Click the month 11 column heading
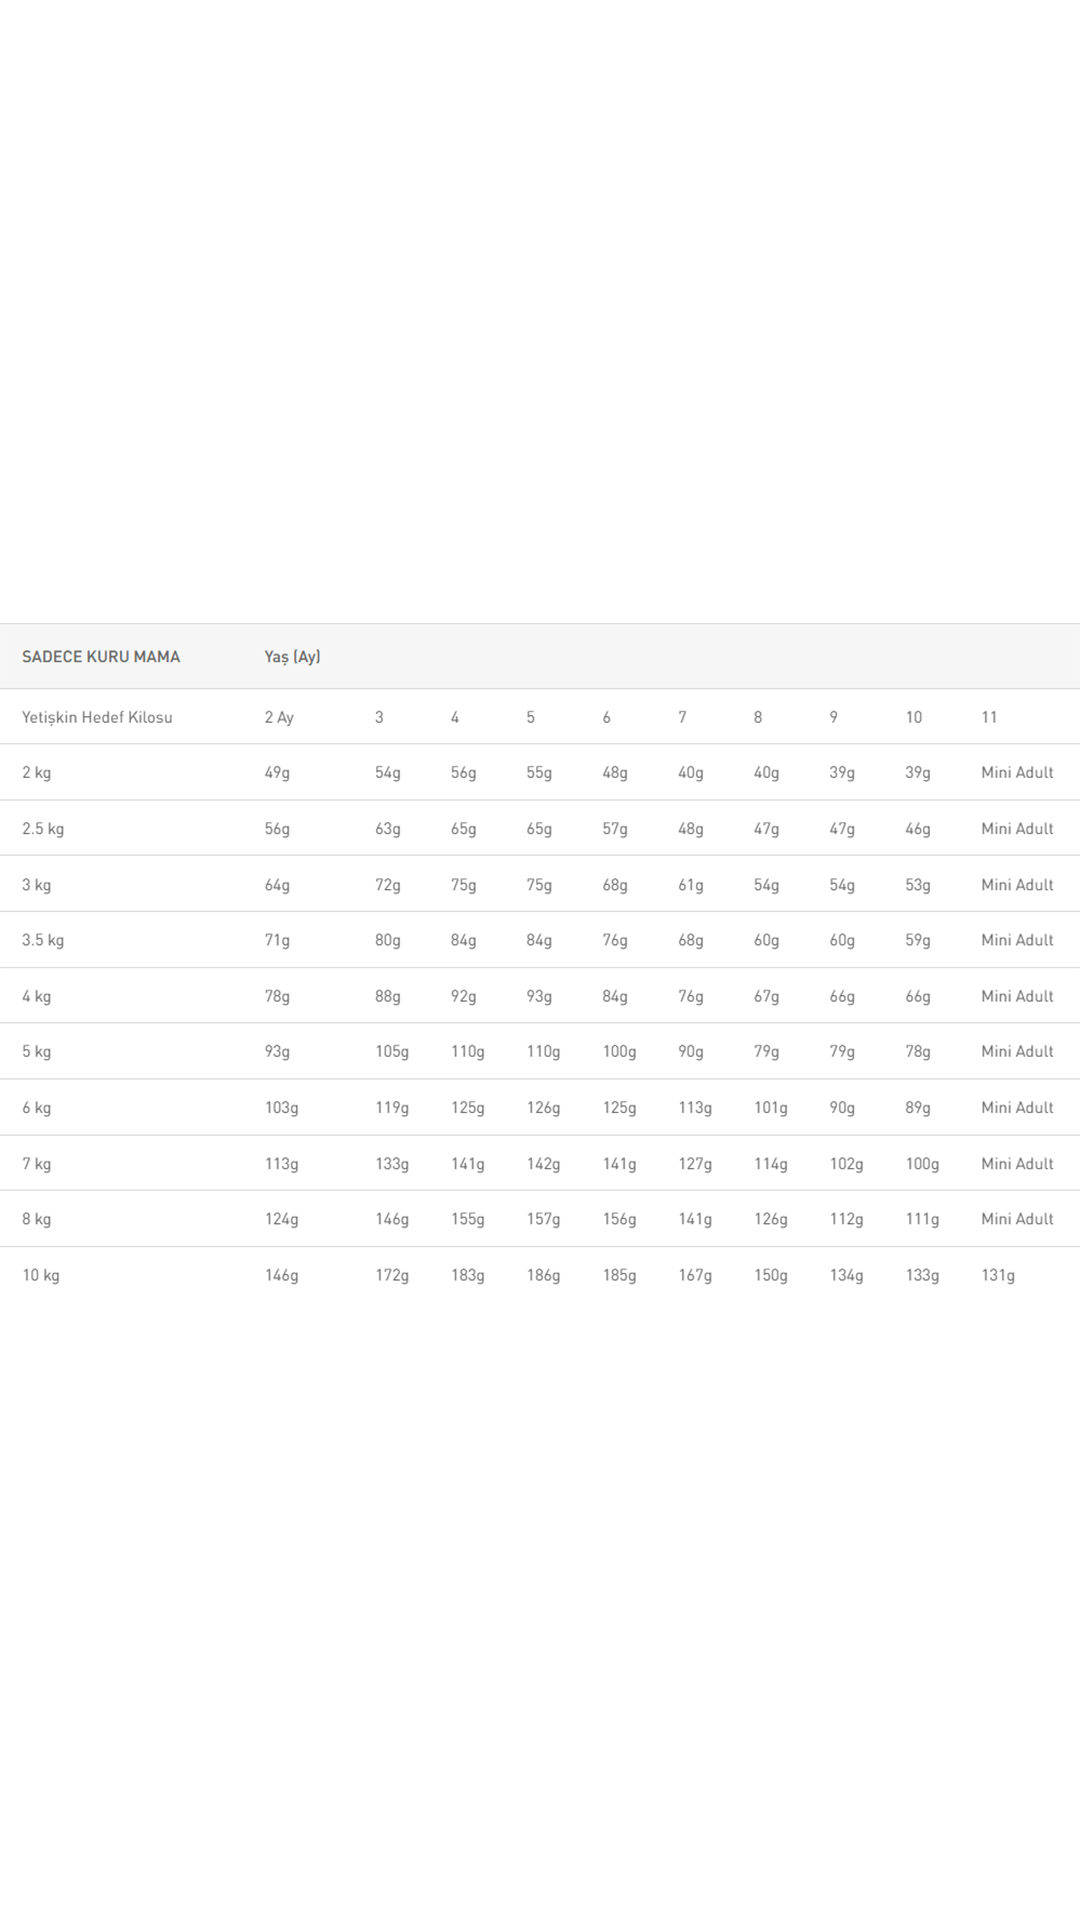The width and height of the screenshot is (1080, 1920). (989, 717)
